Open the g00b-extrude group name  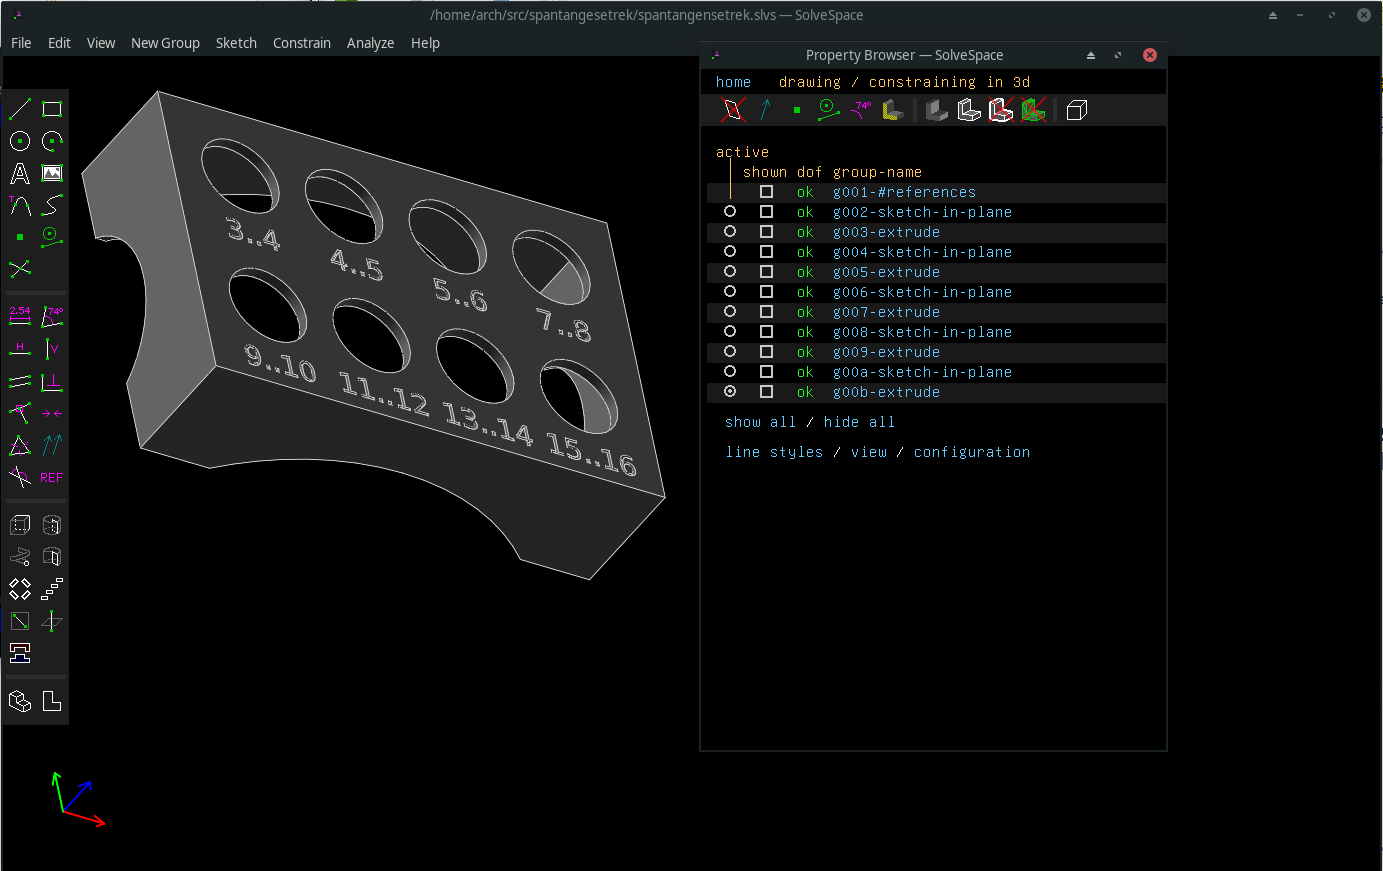(887, 392)
